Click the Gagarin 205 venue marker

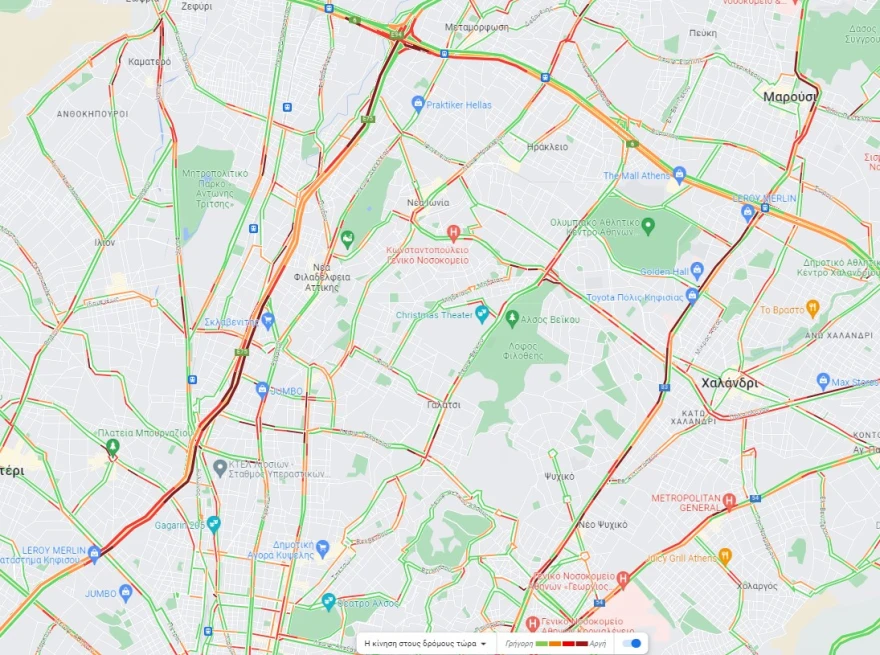click(x=213, y=525)
